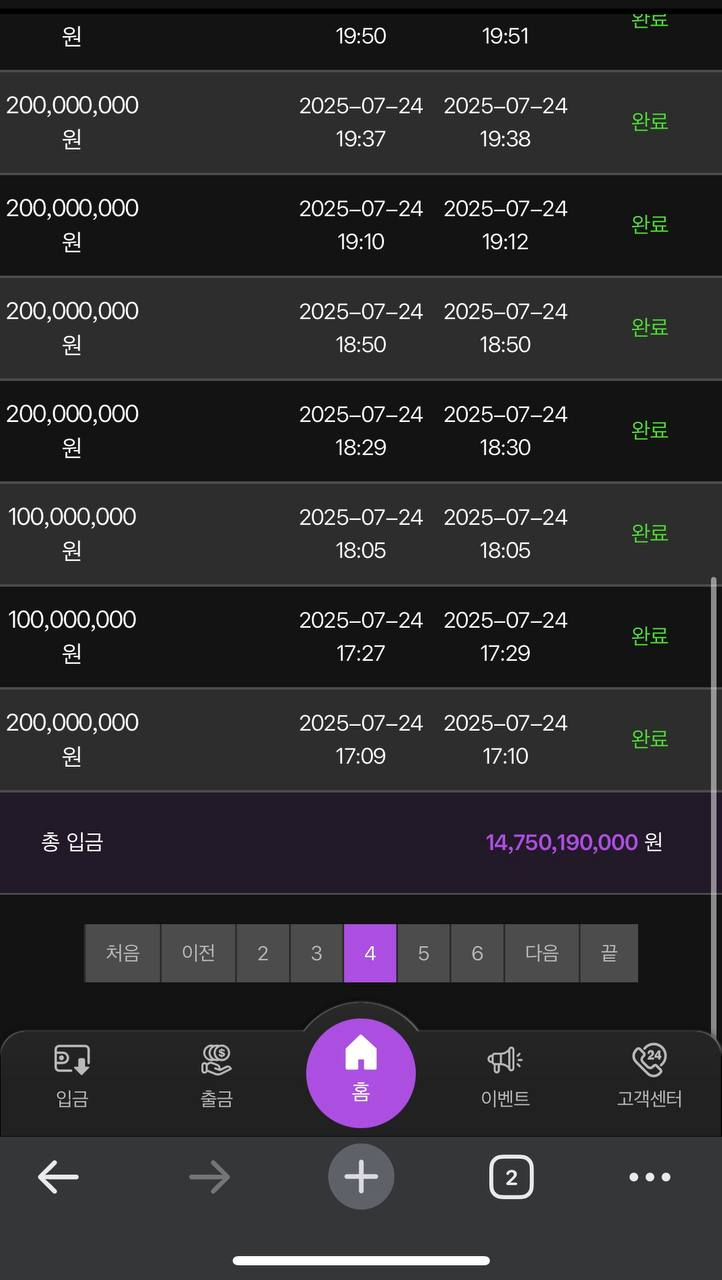Jump to 끝 last page
The width and height of the screenshot is (722, 1280).
pyautogui.click(x=609, y=953)
